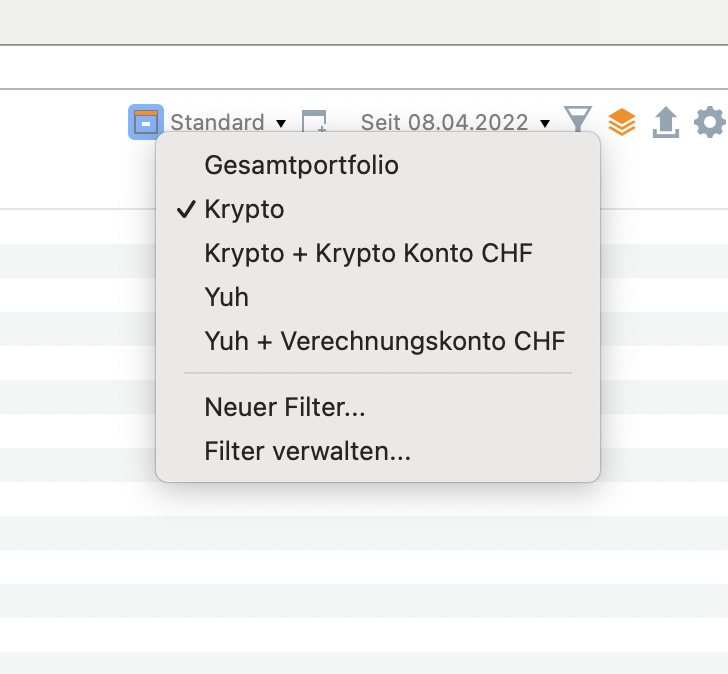Click the Seit 08.04.2022 date label
The image size is (728, 674).
pyautogui.click(x=444, y=122)
